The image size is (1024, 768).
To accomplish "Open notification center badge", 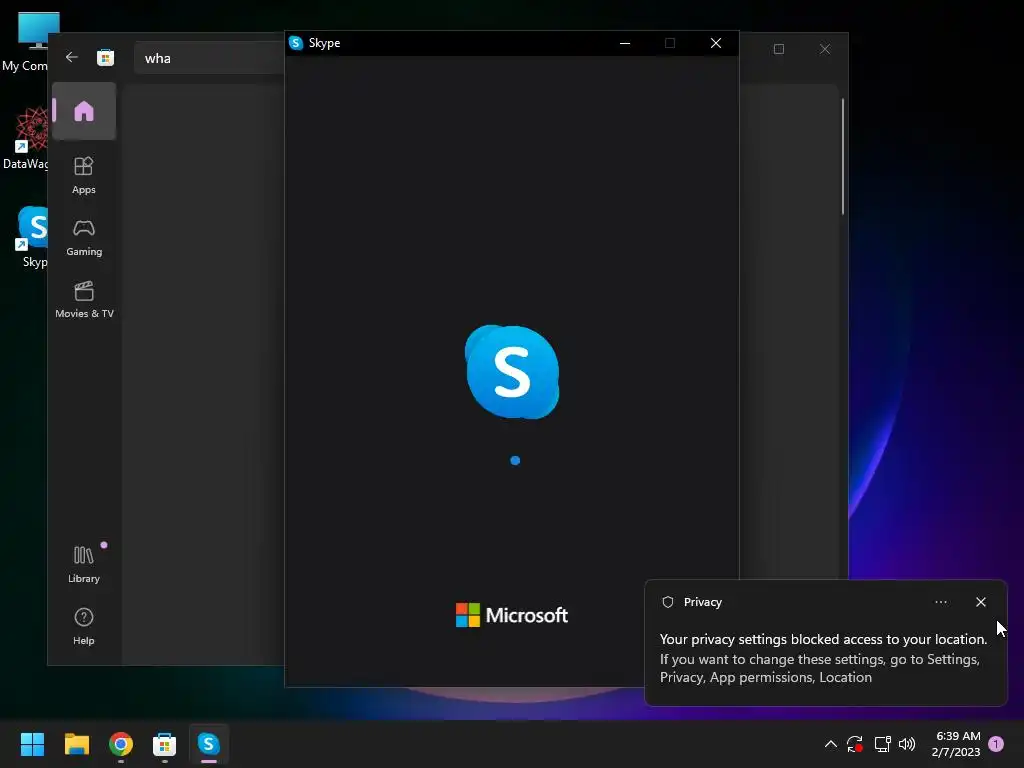I will pyautogui.click(x=996, y=744).
